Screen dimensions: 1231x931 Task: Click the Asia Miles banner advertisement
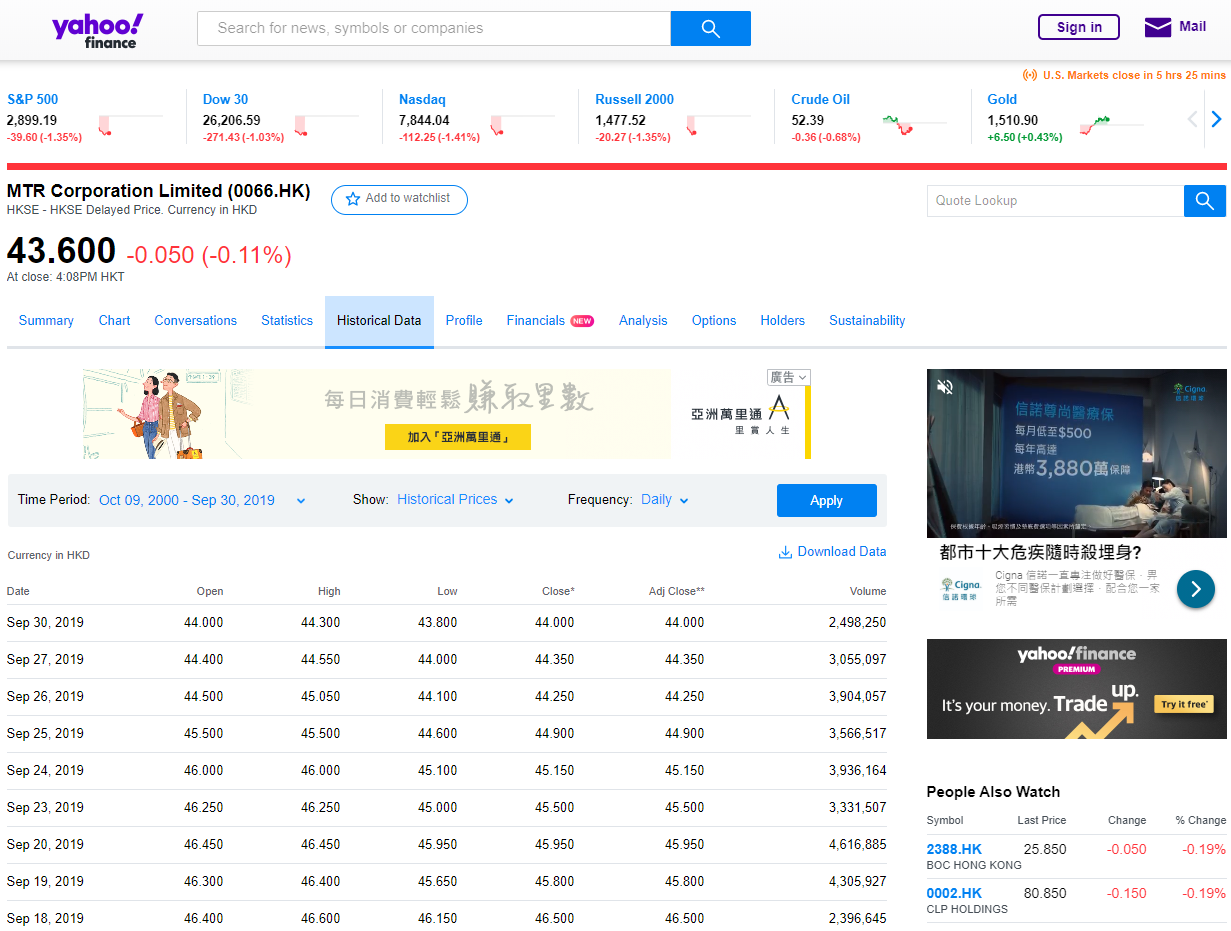pos(447,414)
